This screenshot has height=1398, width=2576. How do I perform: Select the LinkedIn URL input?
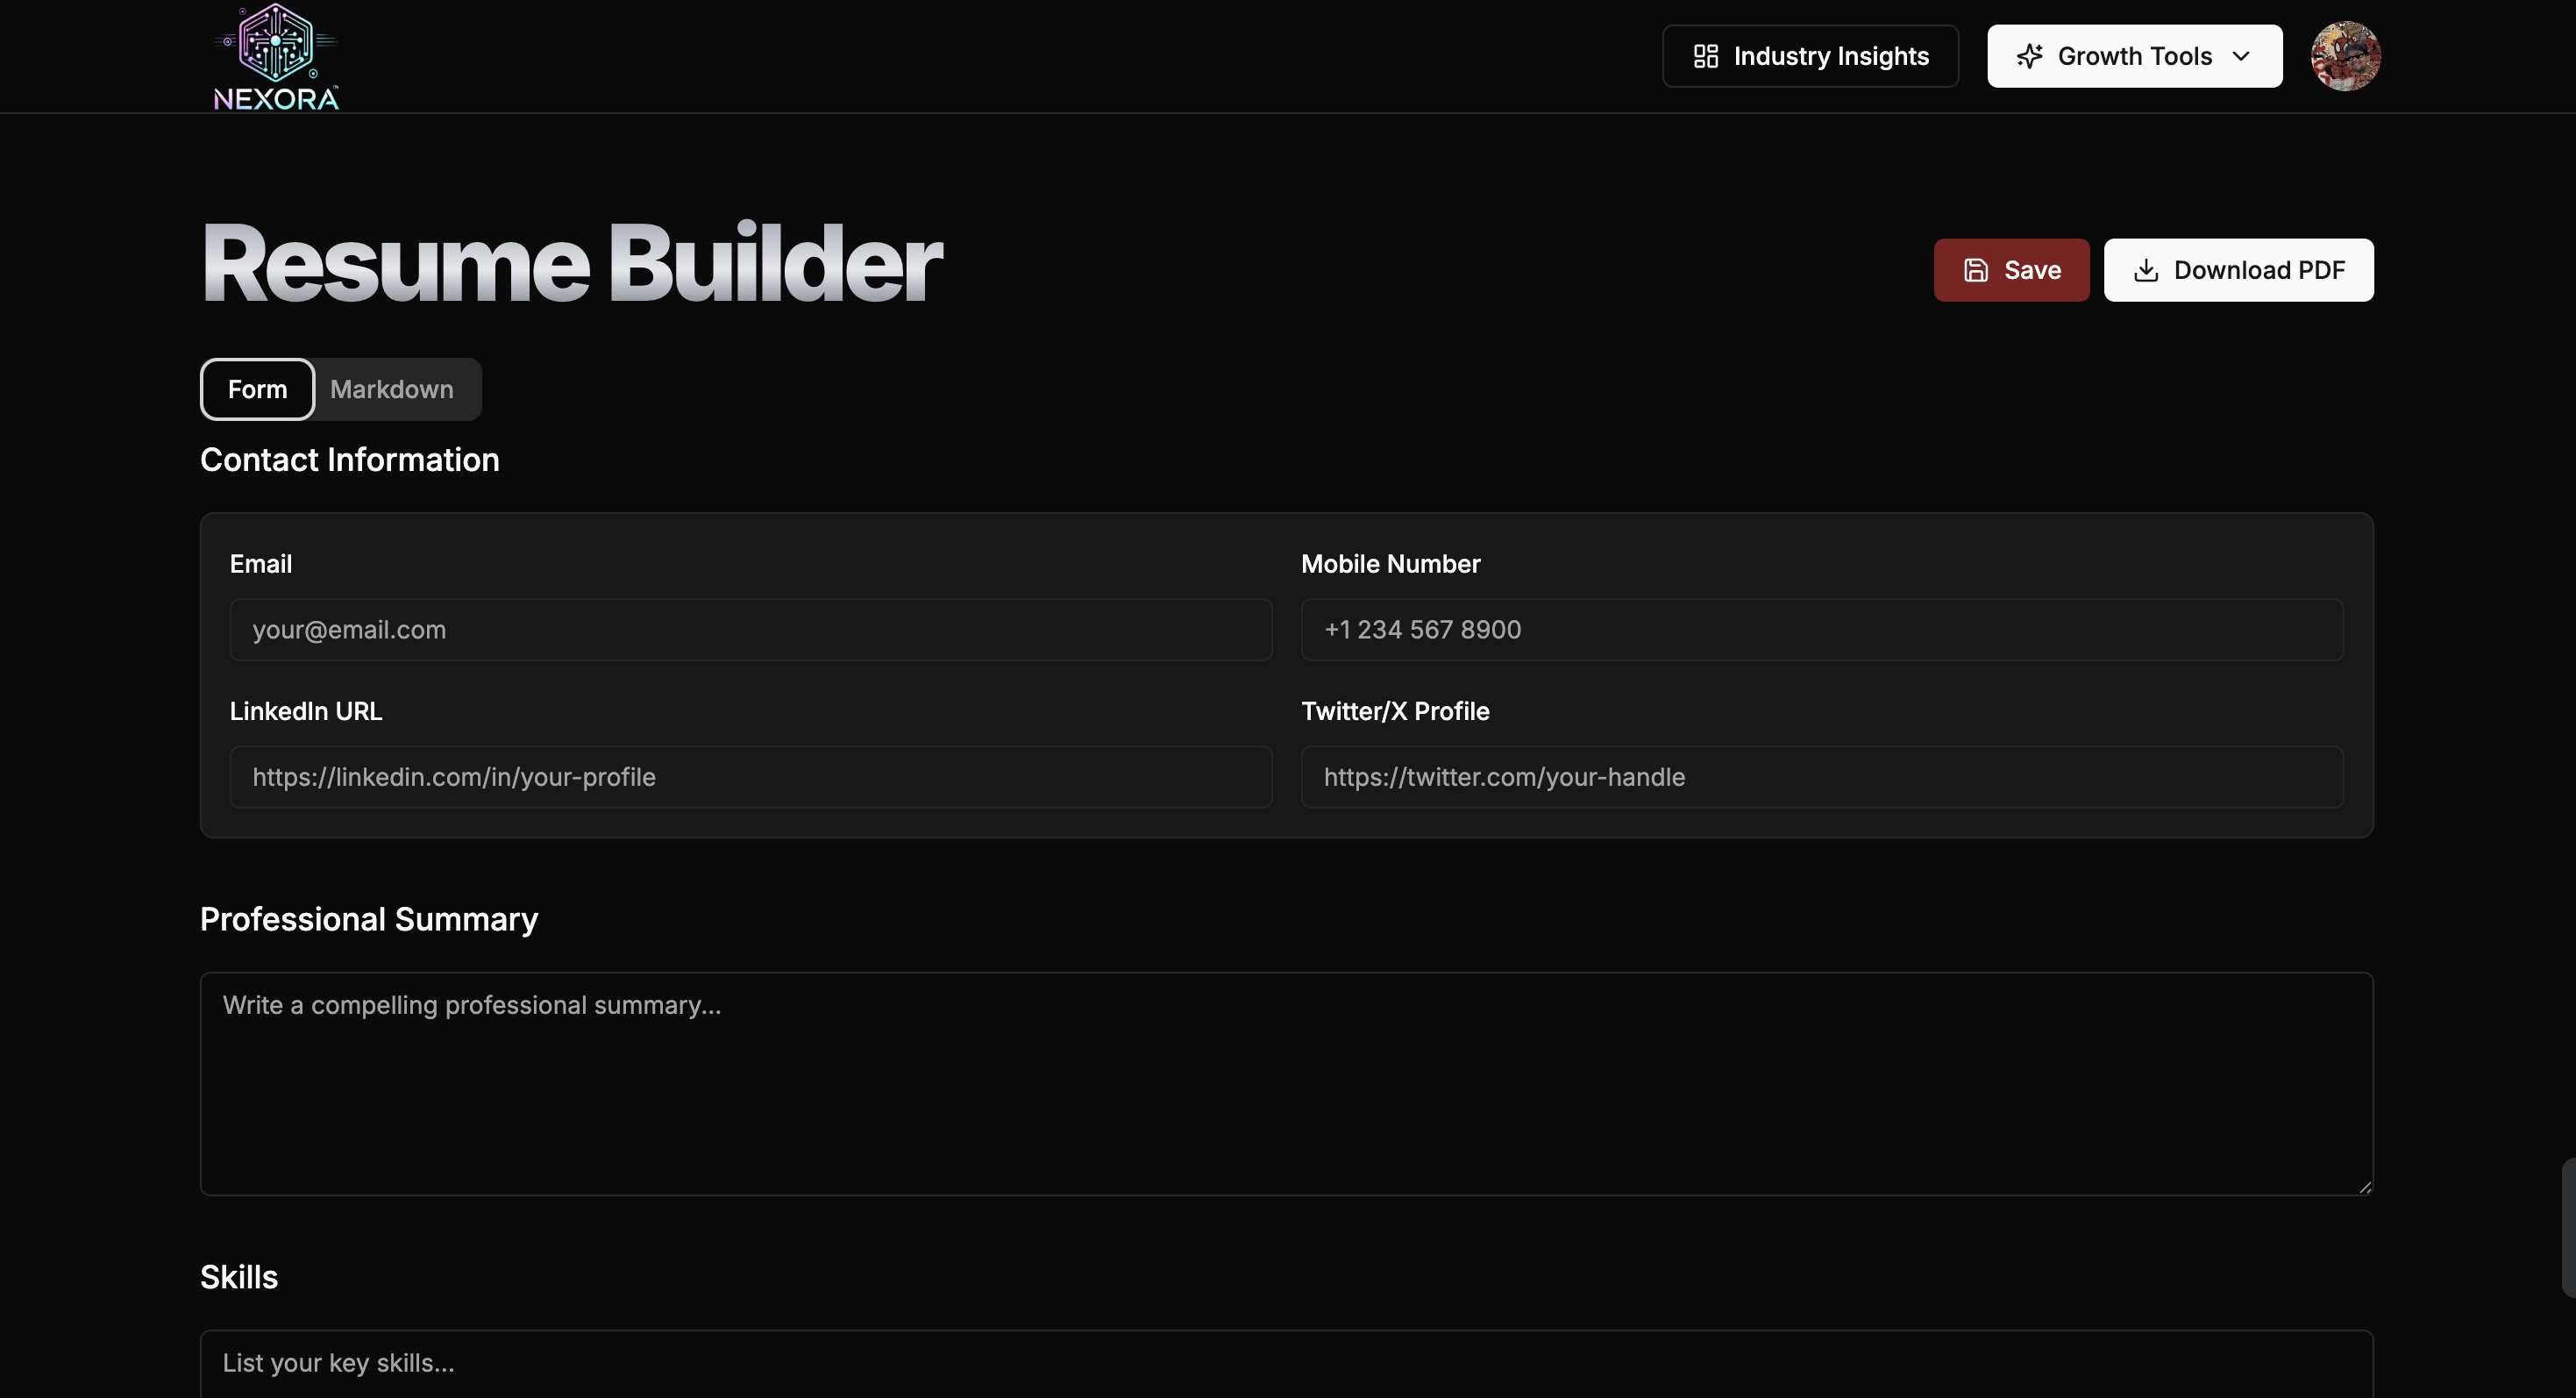pyautogui.click(x=750, y=777)
